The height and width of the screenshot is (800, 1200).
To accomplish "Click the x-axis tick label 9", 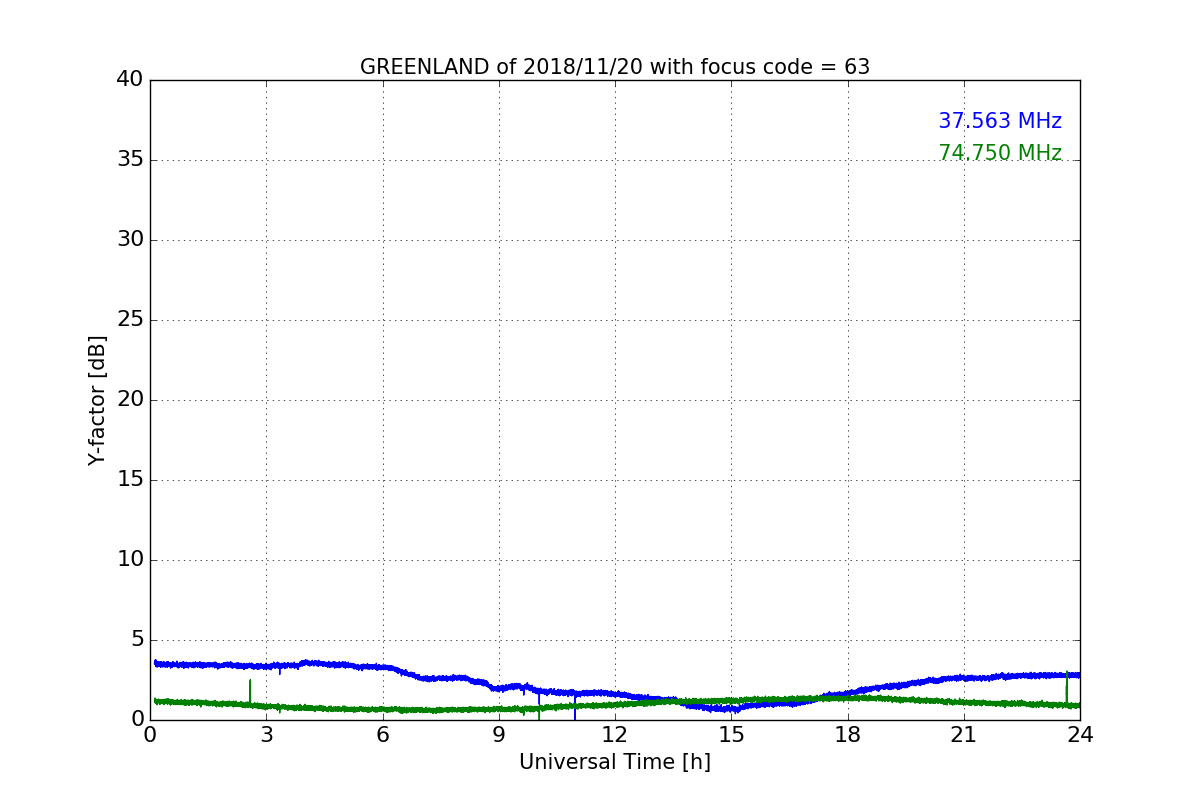I will (499, 735).
